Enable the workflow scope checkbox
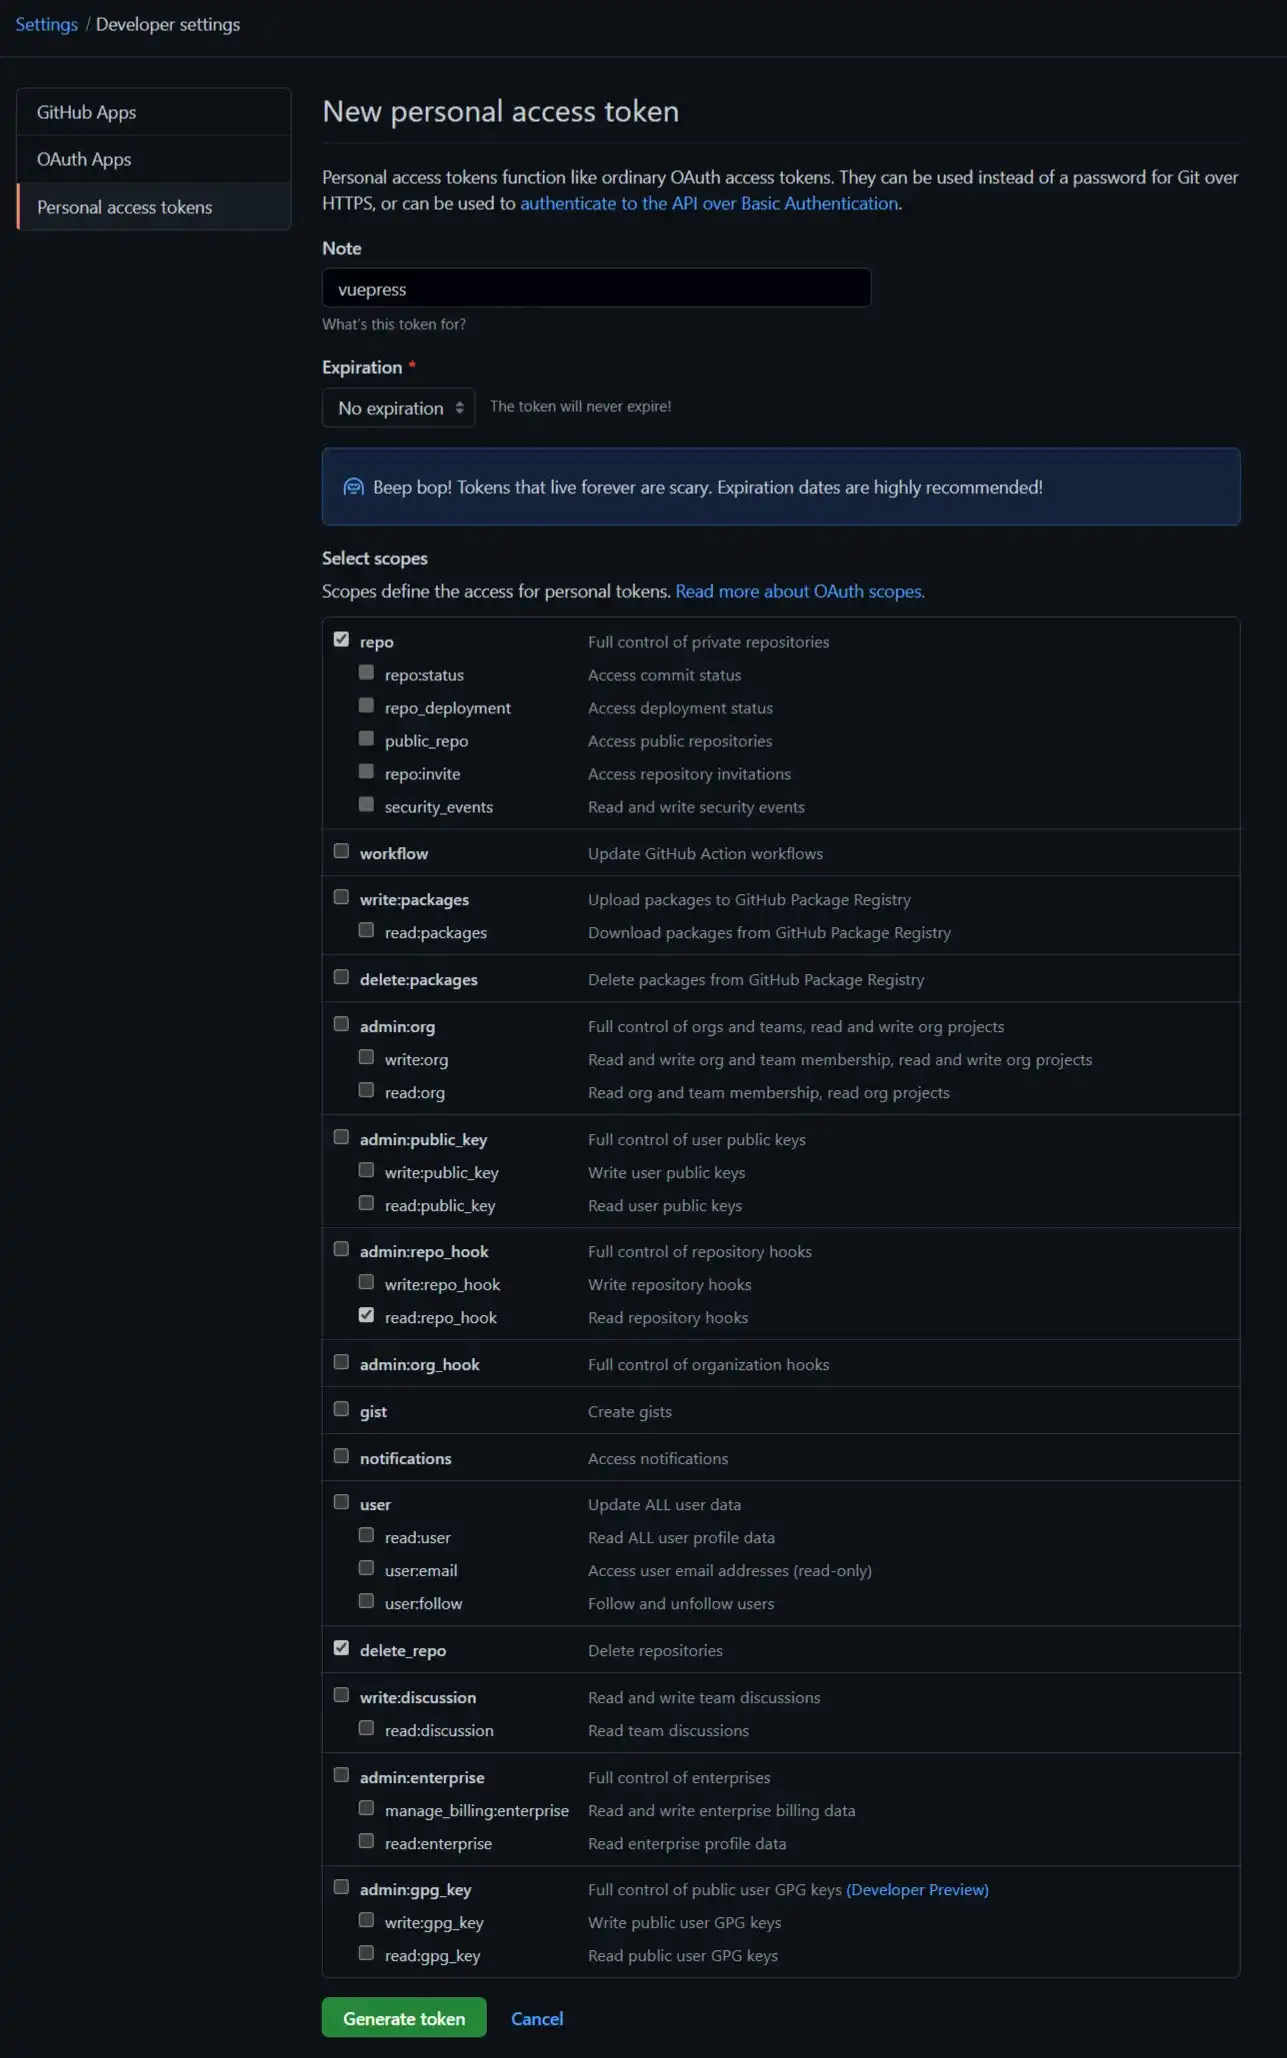The image size is (1287, 2058). [341, 851]
